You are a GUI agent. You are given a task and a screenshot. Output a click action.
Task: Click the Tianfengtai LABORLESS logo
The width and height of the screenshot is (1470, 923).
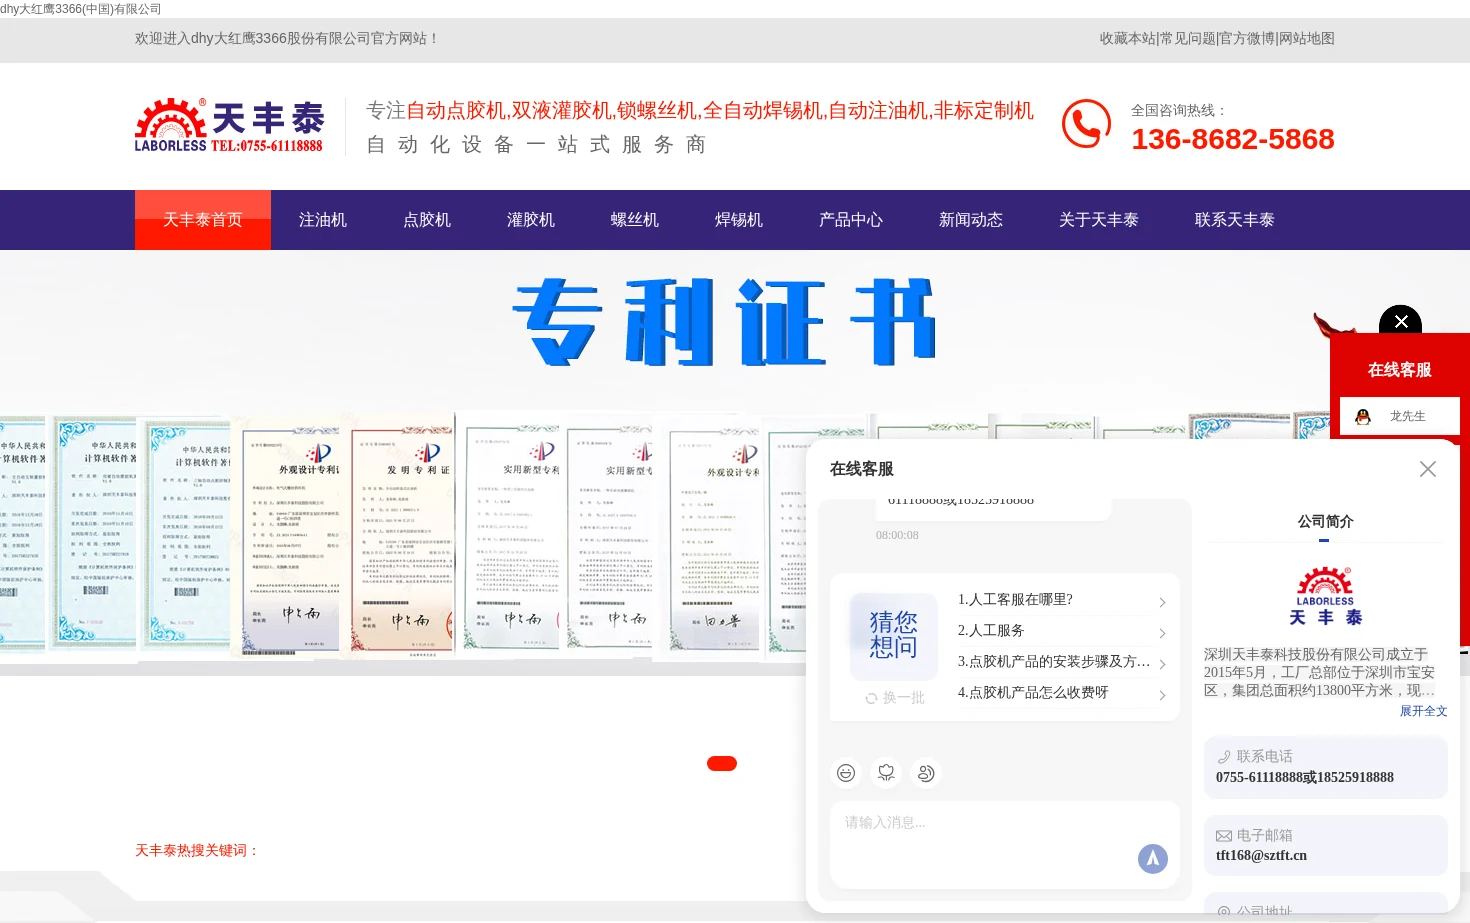[x=229, y=126]
